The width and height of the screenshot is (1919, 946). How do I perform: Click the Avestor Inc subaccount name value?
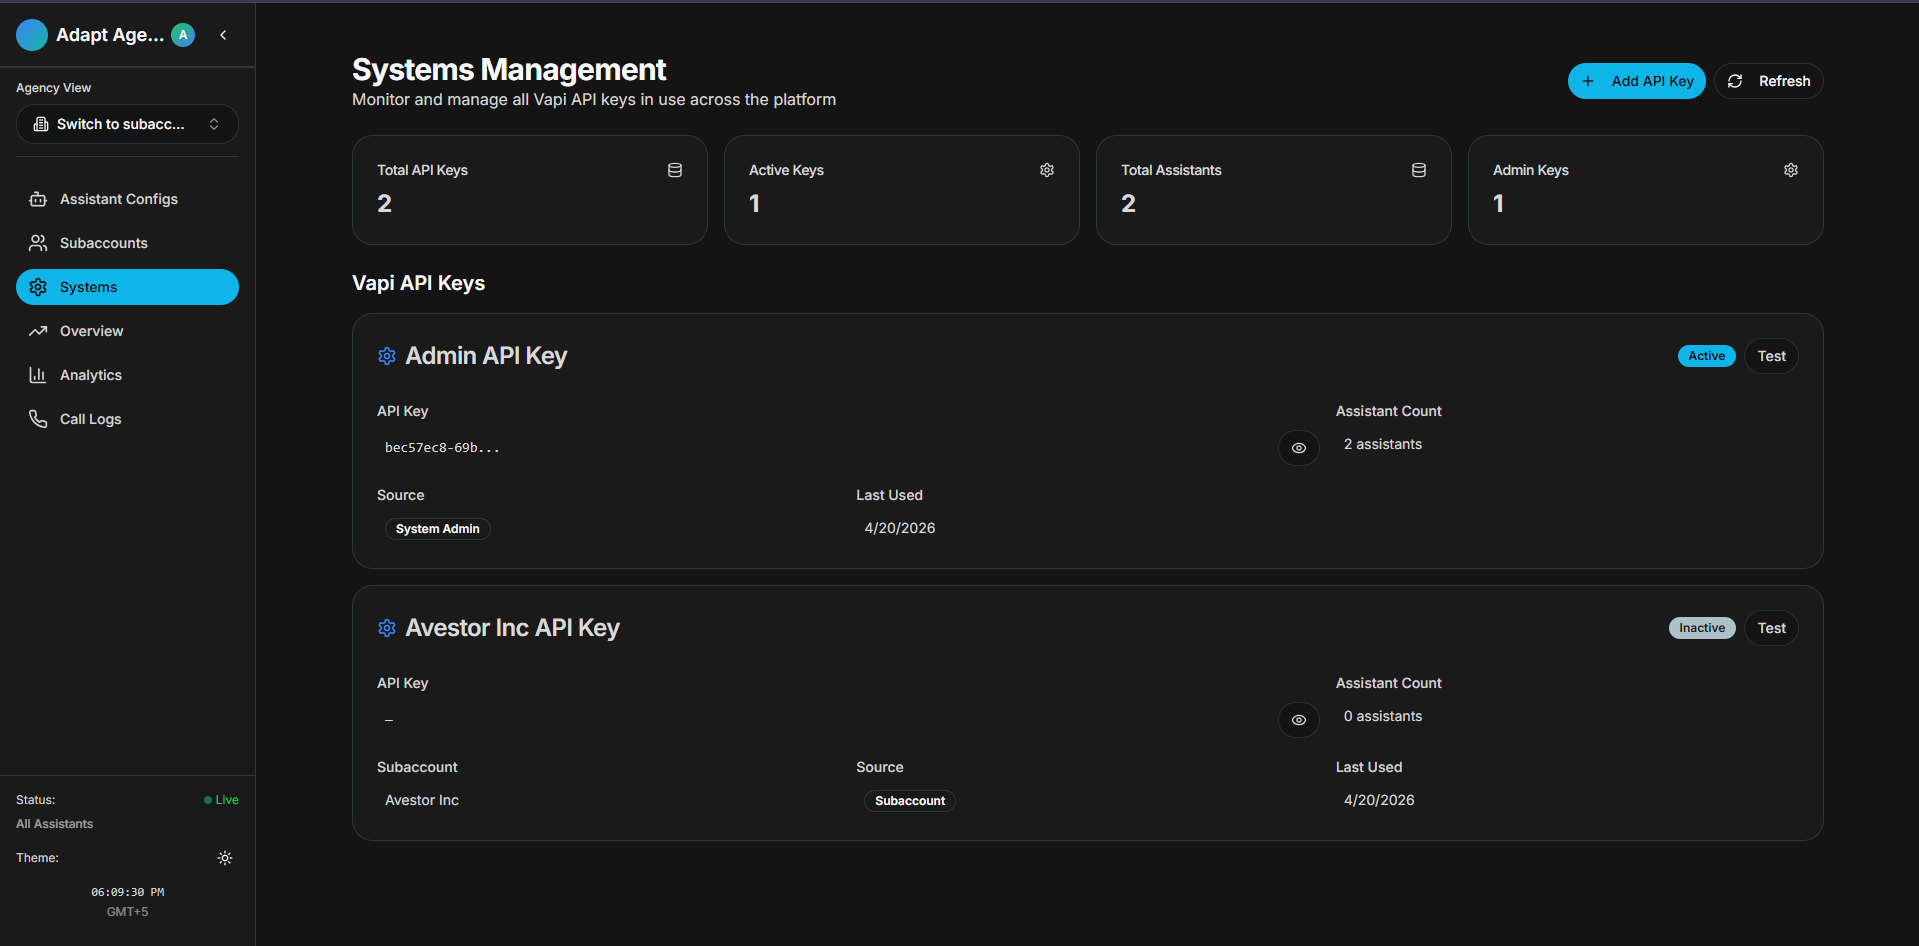[x=421, y=800]
